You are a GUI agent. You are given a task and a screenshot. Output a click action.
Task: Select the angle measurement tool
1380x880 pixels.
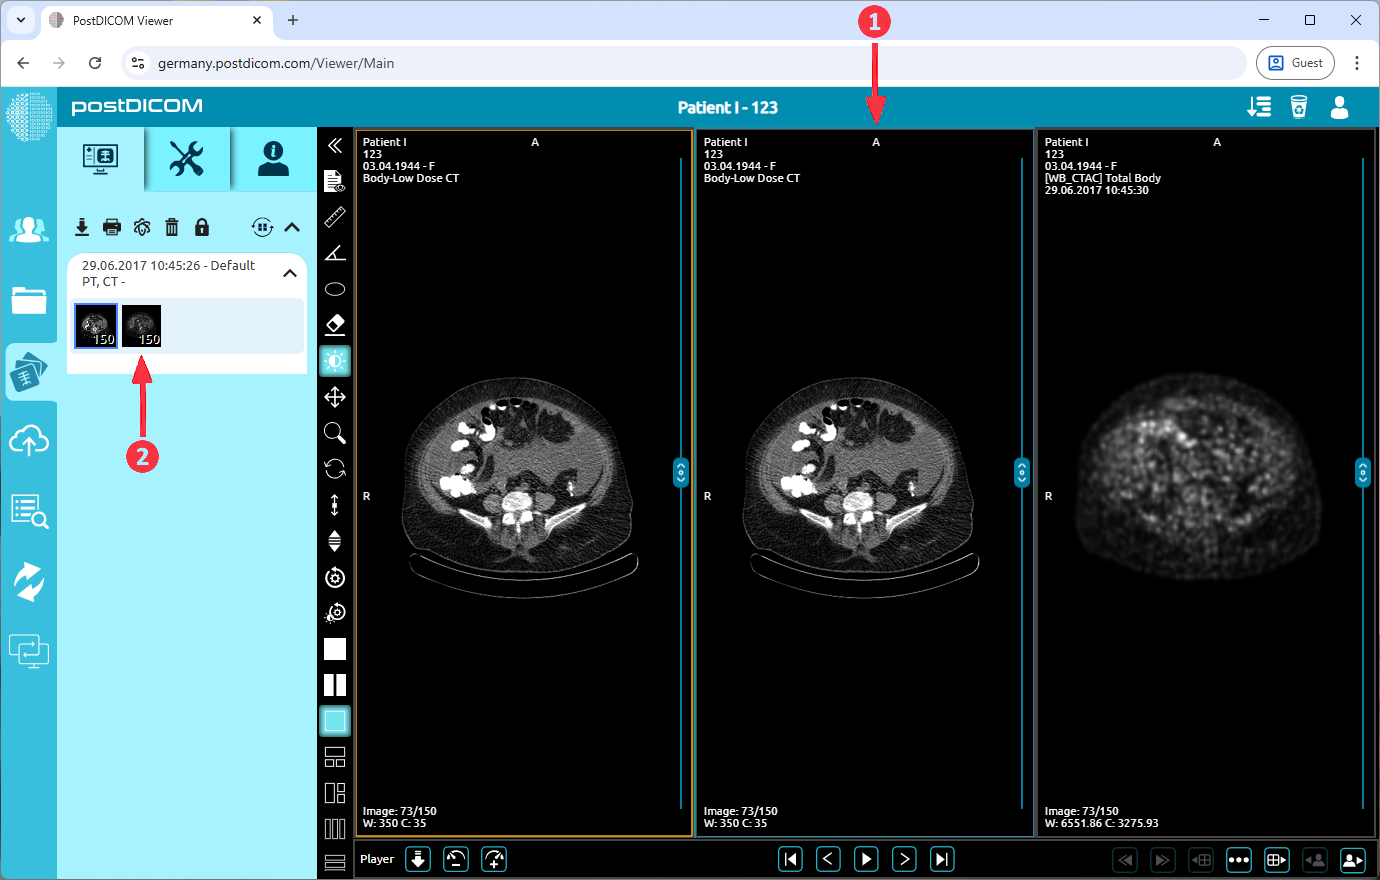[x=335, y=252]
